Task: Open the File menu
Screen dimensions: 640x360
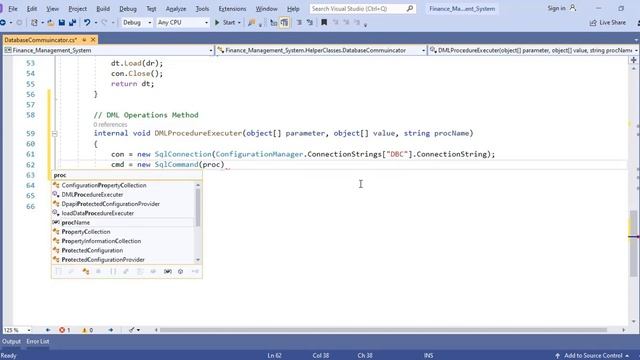Action: point(13,8)
